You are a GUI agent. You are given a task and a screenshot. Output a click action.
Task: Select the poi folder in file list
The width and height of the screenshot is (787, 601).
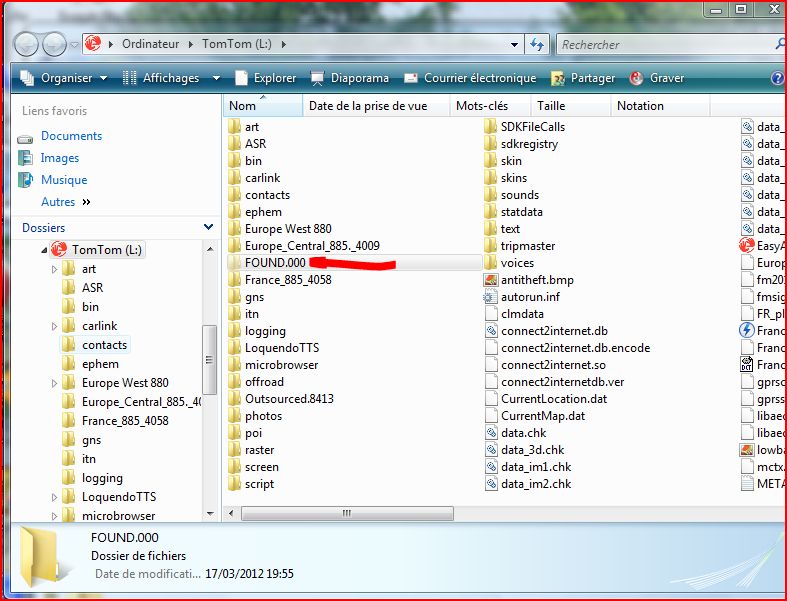coord(253,433)
